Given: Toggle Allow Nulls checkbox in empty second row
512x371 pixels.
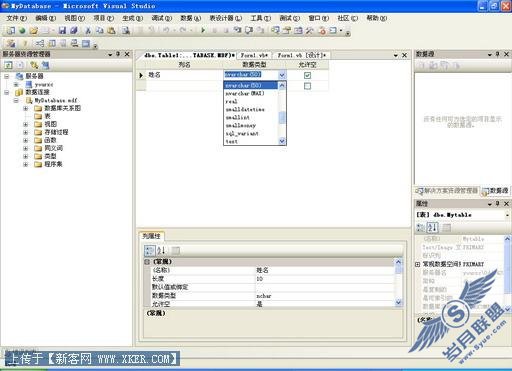Looking at the screenshot, I should pyautogui.click(x=307, y=86).
